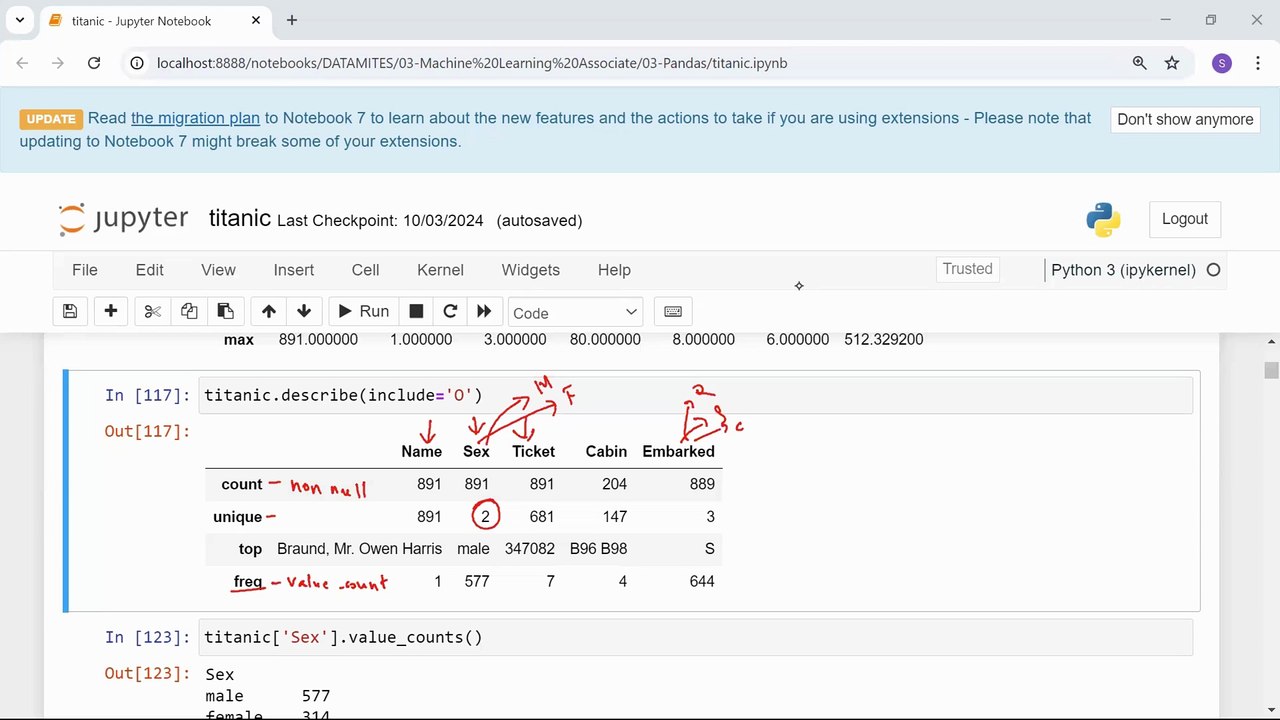The height and width of the screenshot is (720, 1280).
Task: Open the Help menu
Action: (614, 270)
